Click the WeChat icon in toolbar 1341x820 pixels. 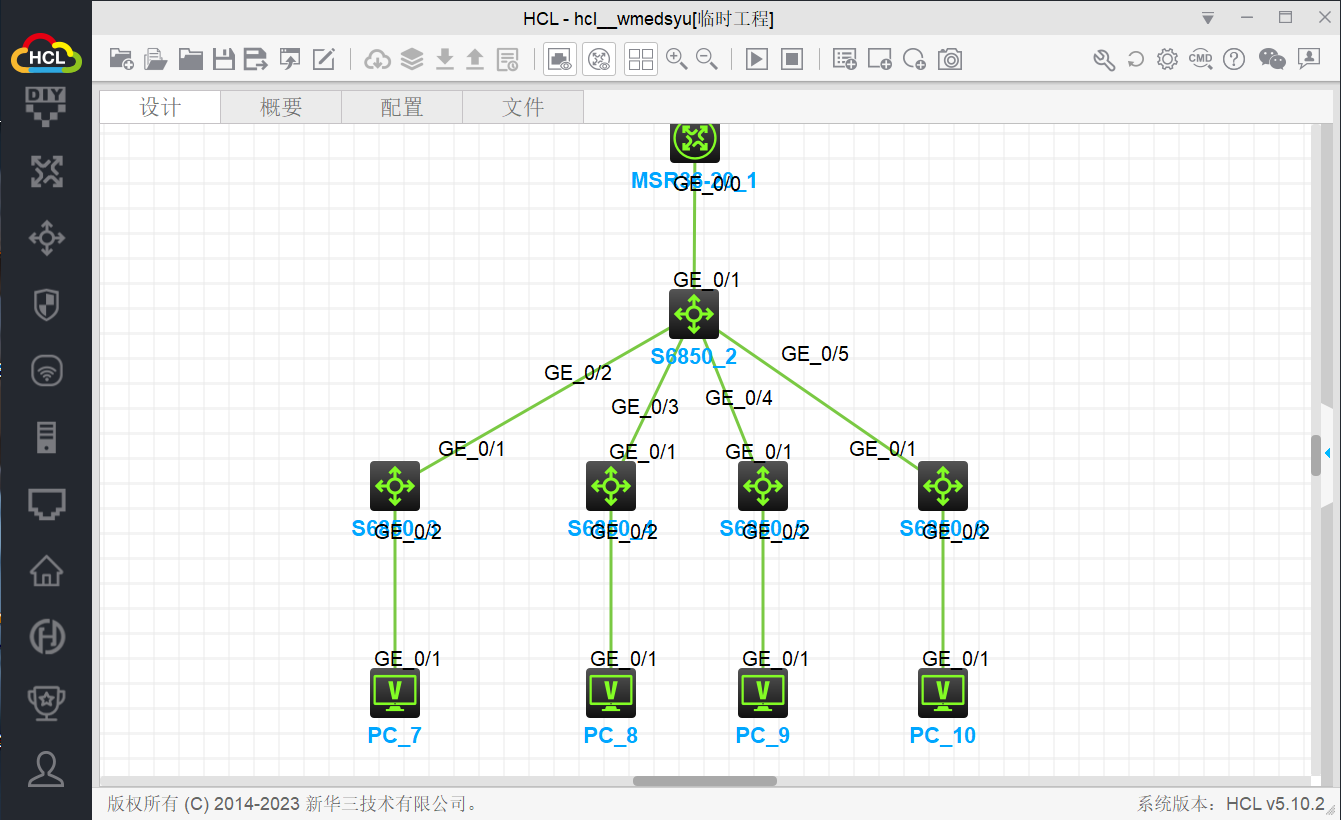tap(1272, 59)
